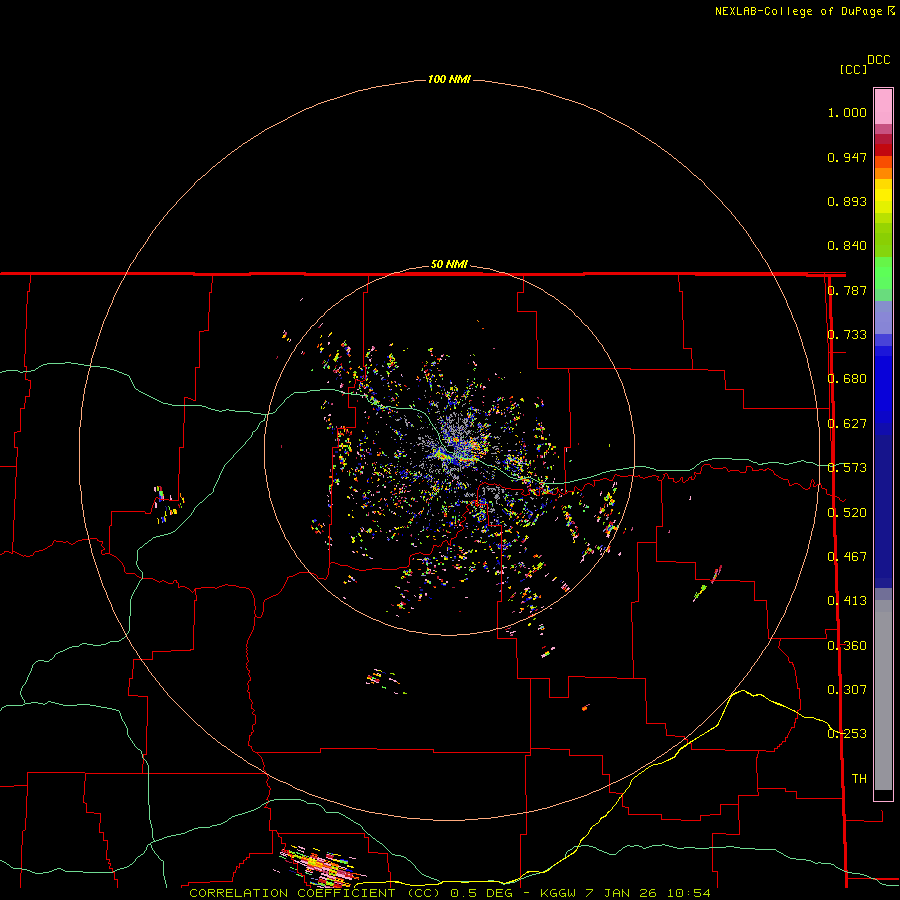Screen dimensions: 900x900
Task: Click the 0.680 legend value
Action: point(847,379)
